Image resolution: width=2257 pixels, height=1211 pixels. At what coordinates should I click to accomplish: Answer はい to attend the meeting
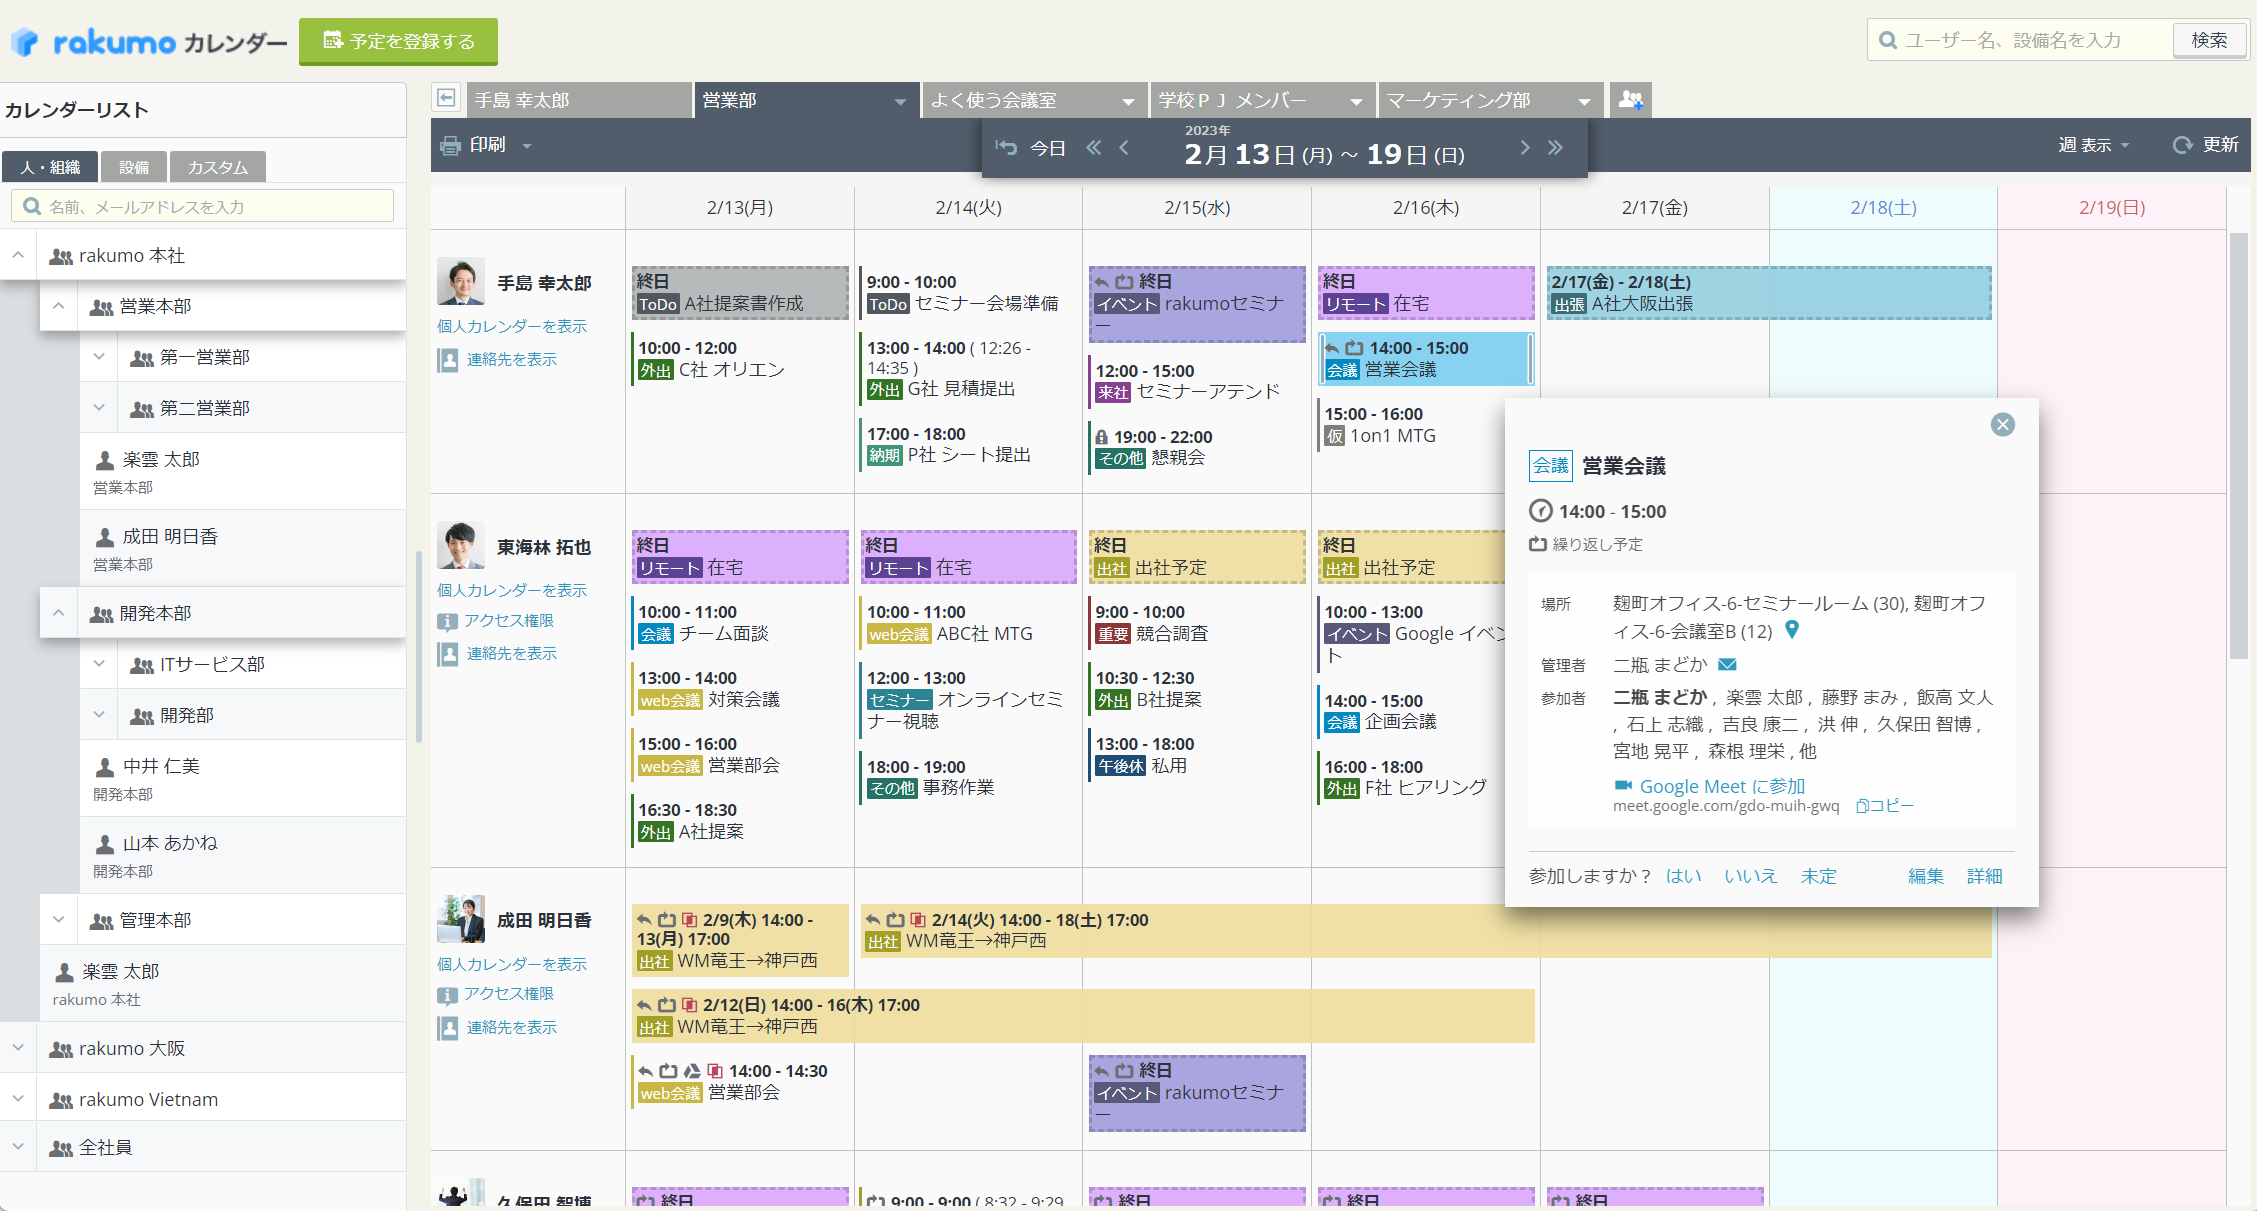[x=1684, y=876]
